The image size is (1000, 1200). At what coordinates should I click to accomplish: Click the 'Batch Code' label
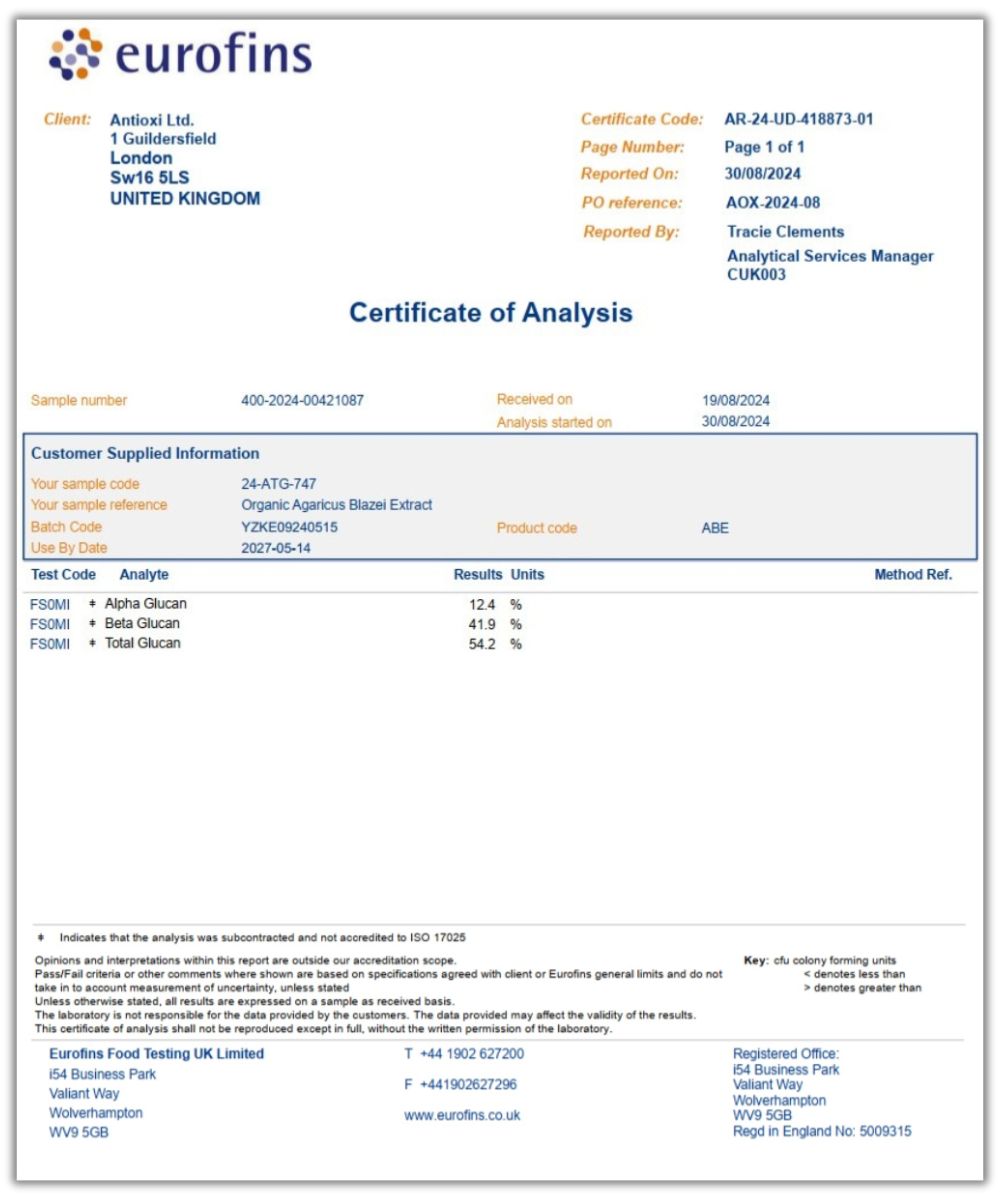(x=67, y=527)
